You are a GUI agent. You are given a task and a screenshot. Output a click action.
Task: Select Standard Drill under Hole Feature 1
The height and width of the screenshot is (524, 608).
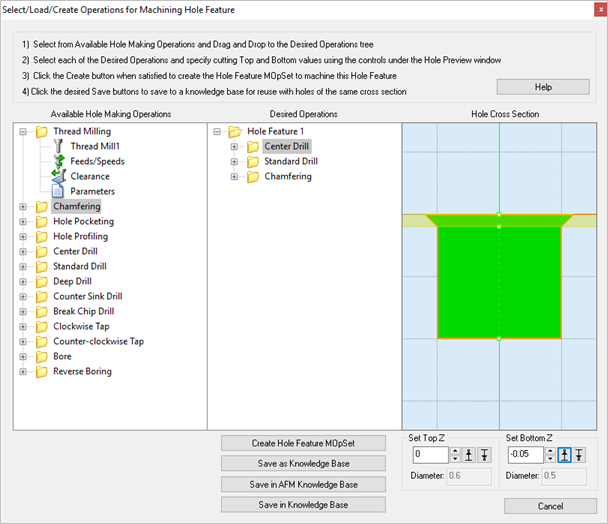291,161
